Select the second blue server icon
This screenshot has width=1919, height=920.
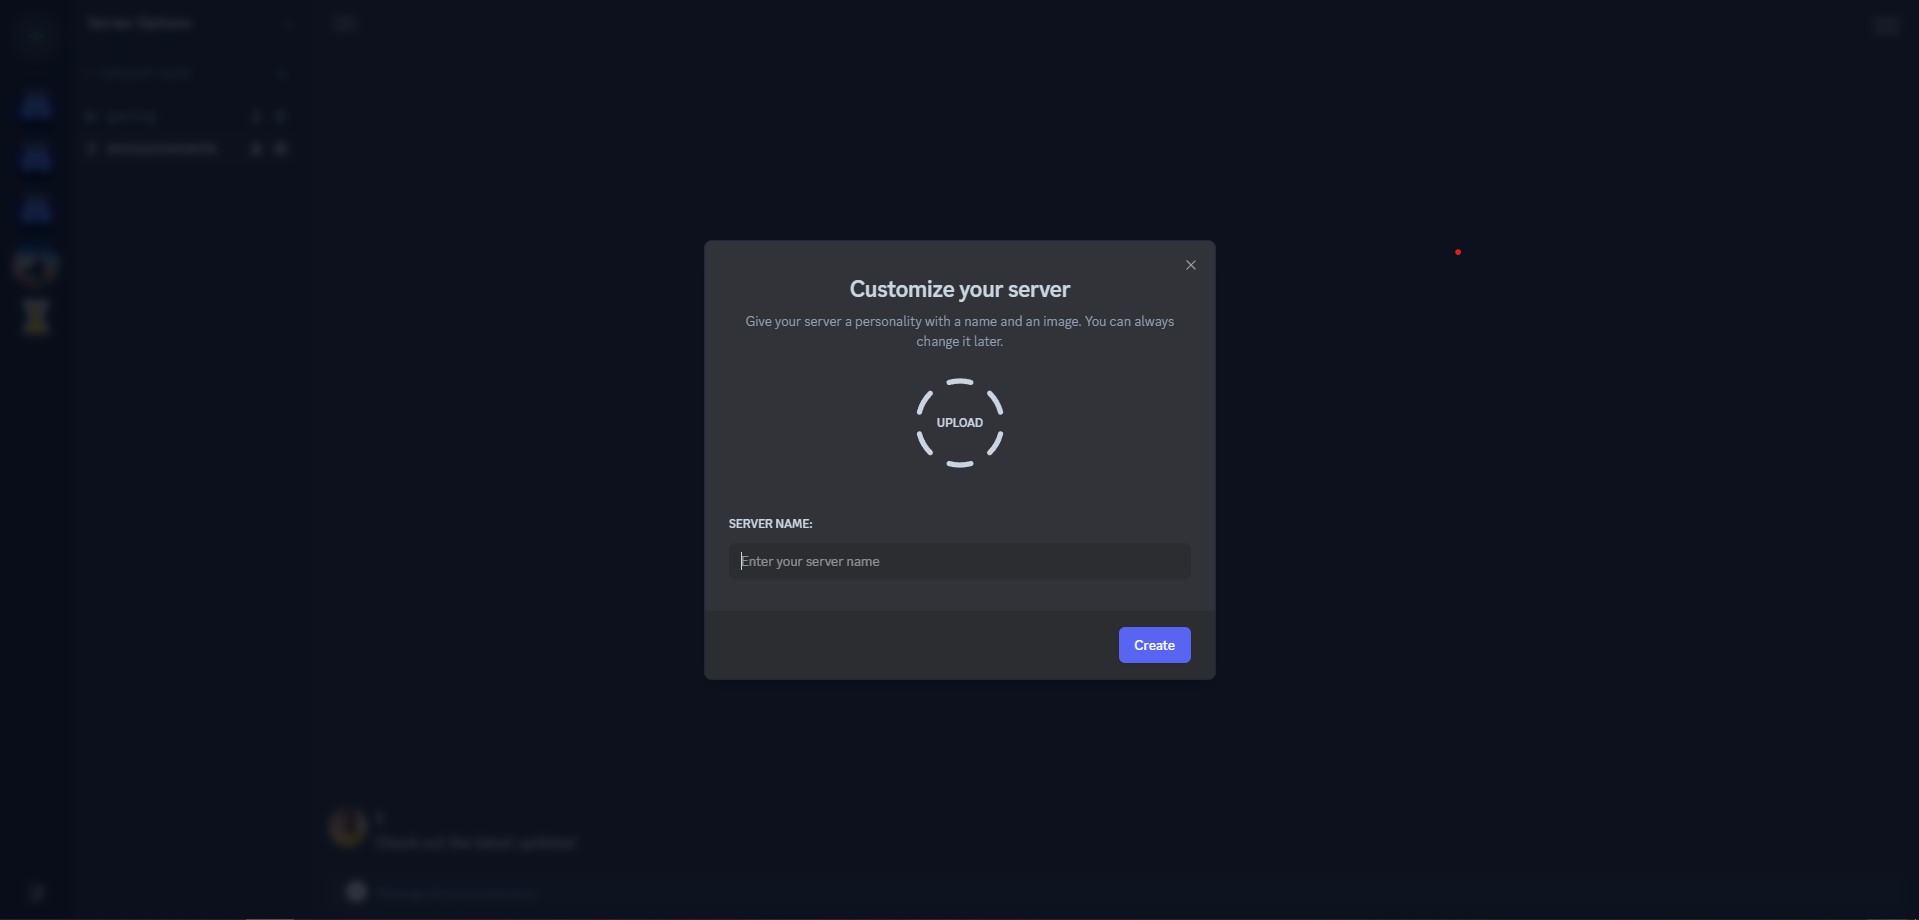coord(36,157)
